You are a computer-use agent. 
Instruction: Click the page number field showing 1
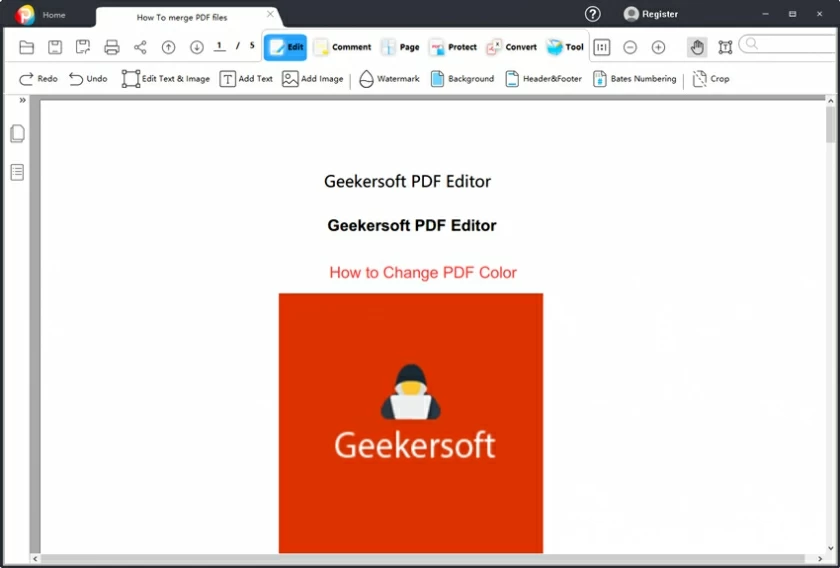click(219, 46)
